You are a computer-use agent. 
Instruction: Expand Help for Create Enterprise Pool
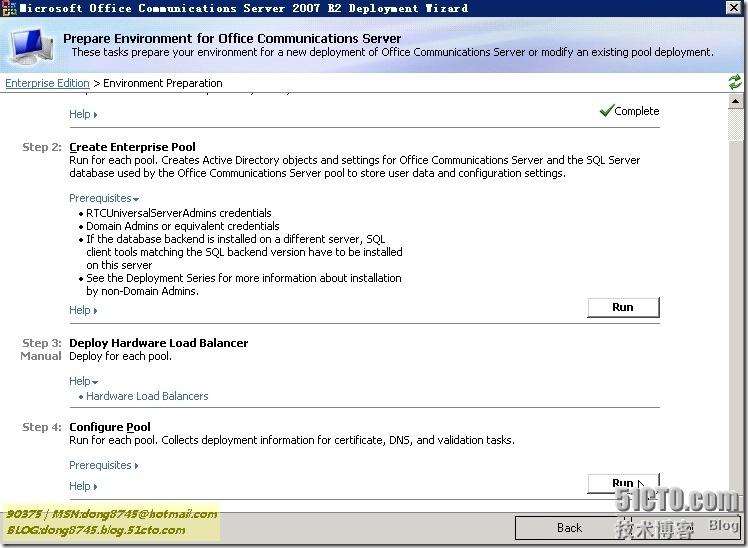83,310
